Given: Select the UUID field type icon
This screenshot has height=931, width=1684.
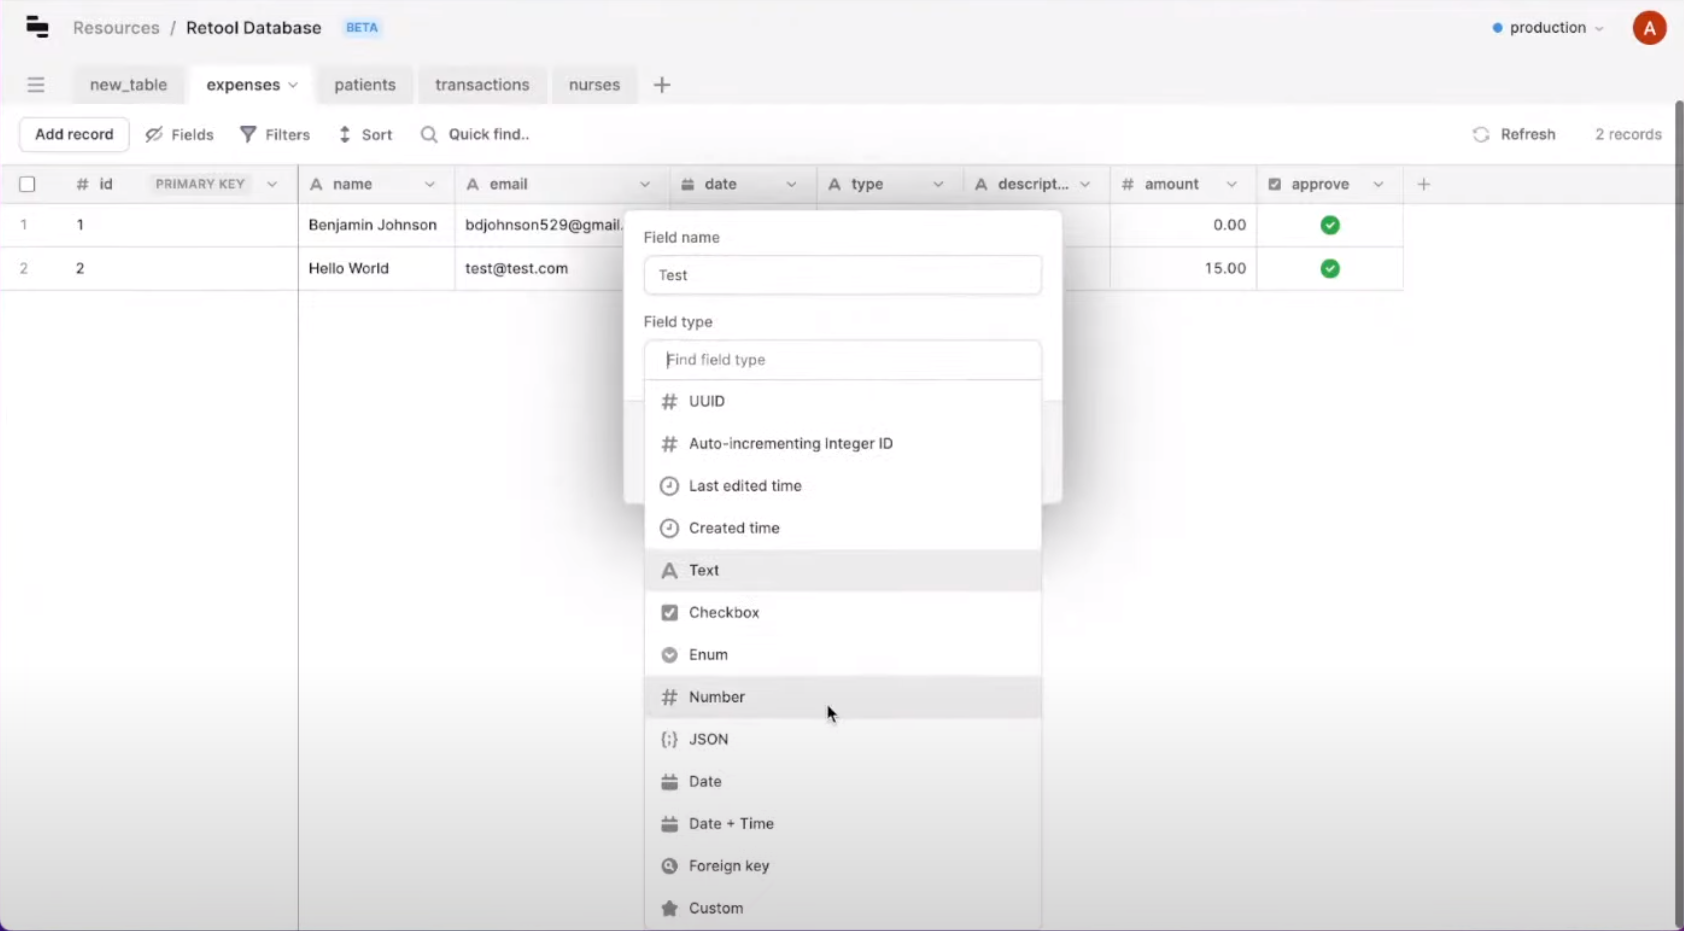Looking at the screenshot, I should (x=668, y=401).
